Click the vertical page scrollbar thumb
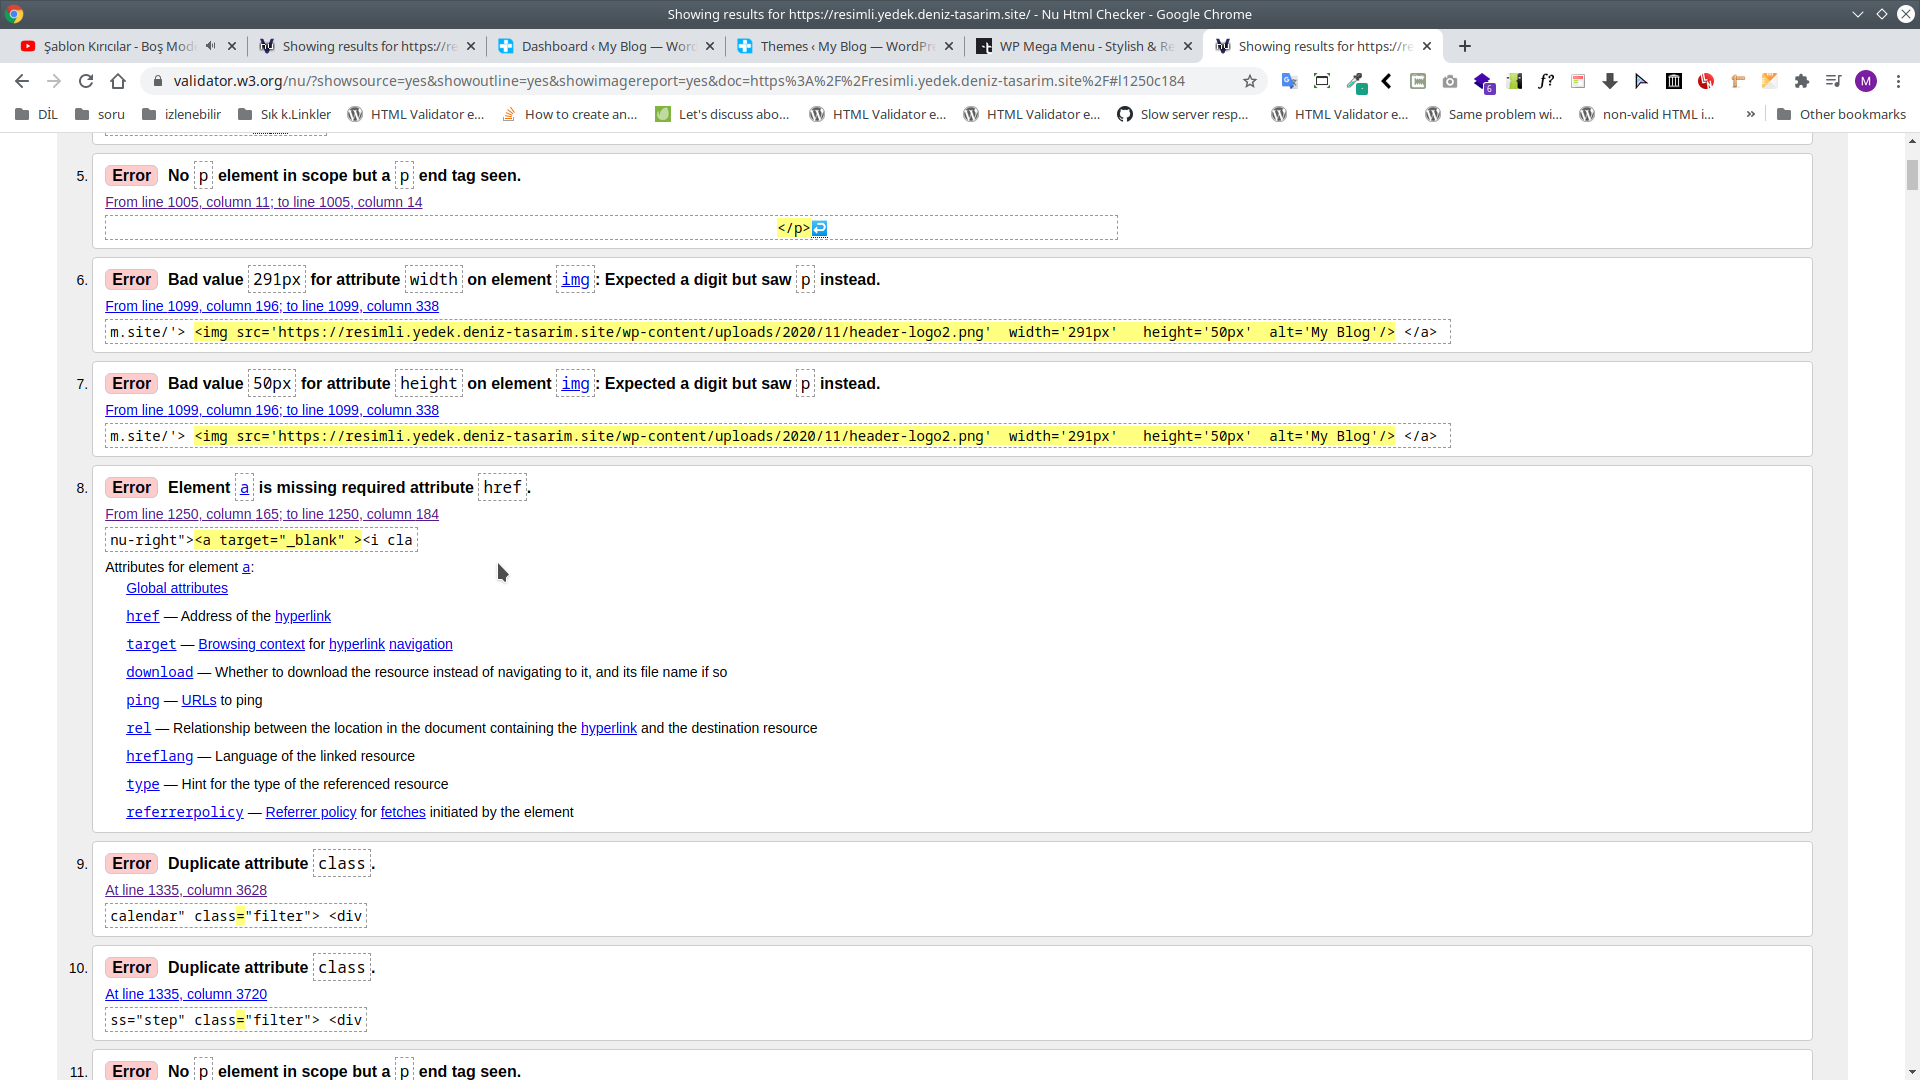The width and height of the screenshot is (1920, 1080). (1912, 174)
